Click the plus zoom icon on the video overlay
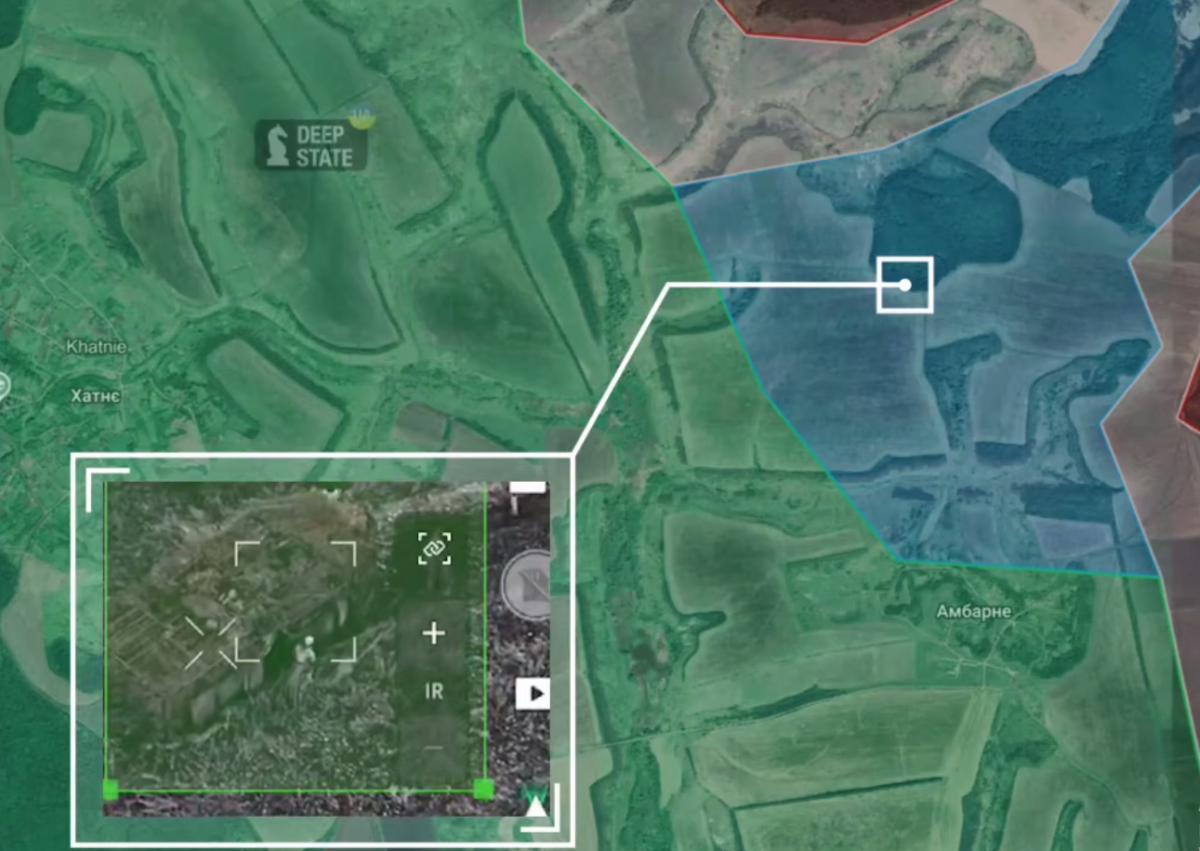 (x=432, y=632)
